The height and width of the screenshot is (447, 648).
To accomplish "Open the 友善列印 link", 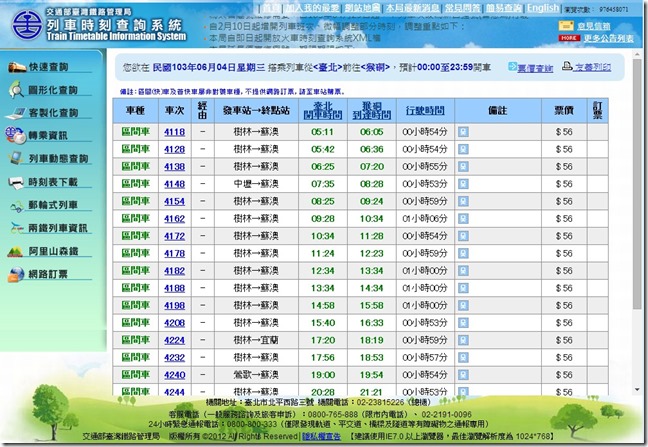I will 592,67.
